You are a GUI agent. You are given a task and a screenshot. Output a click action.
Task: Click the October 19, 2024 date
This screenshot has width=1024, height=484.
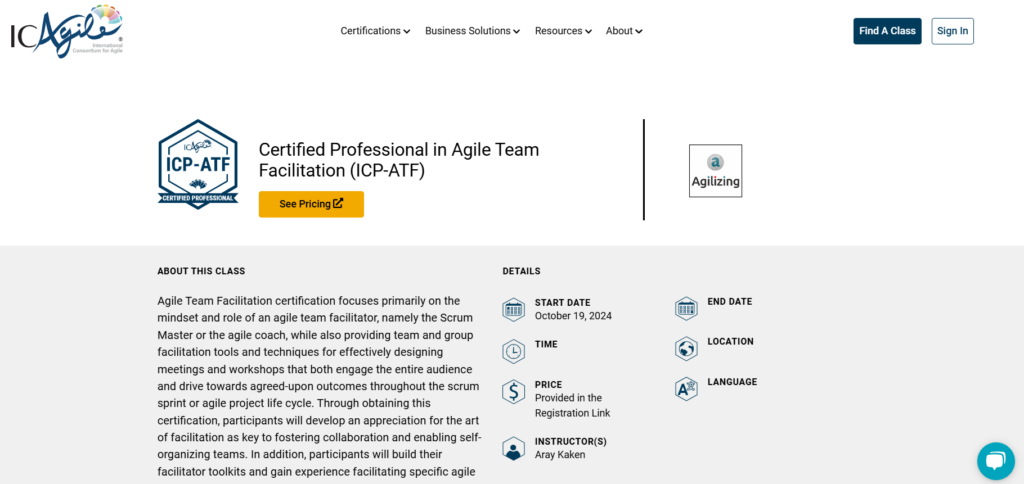[x=573, y=316]
